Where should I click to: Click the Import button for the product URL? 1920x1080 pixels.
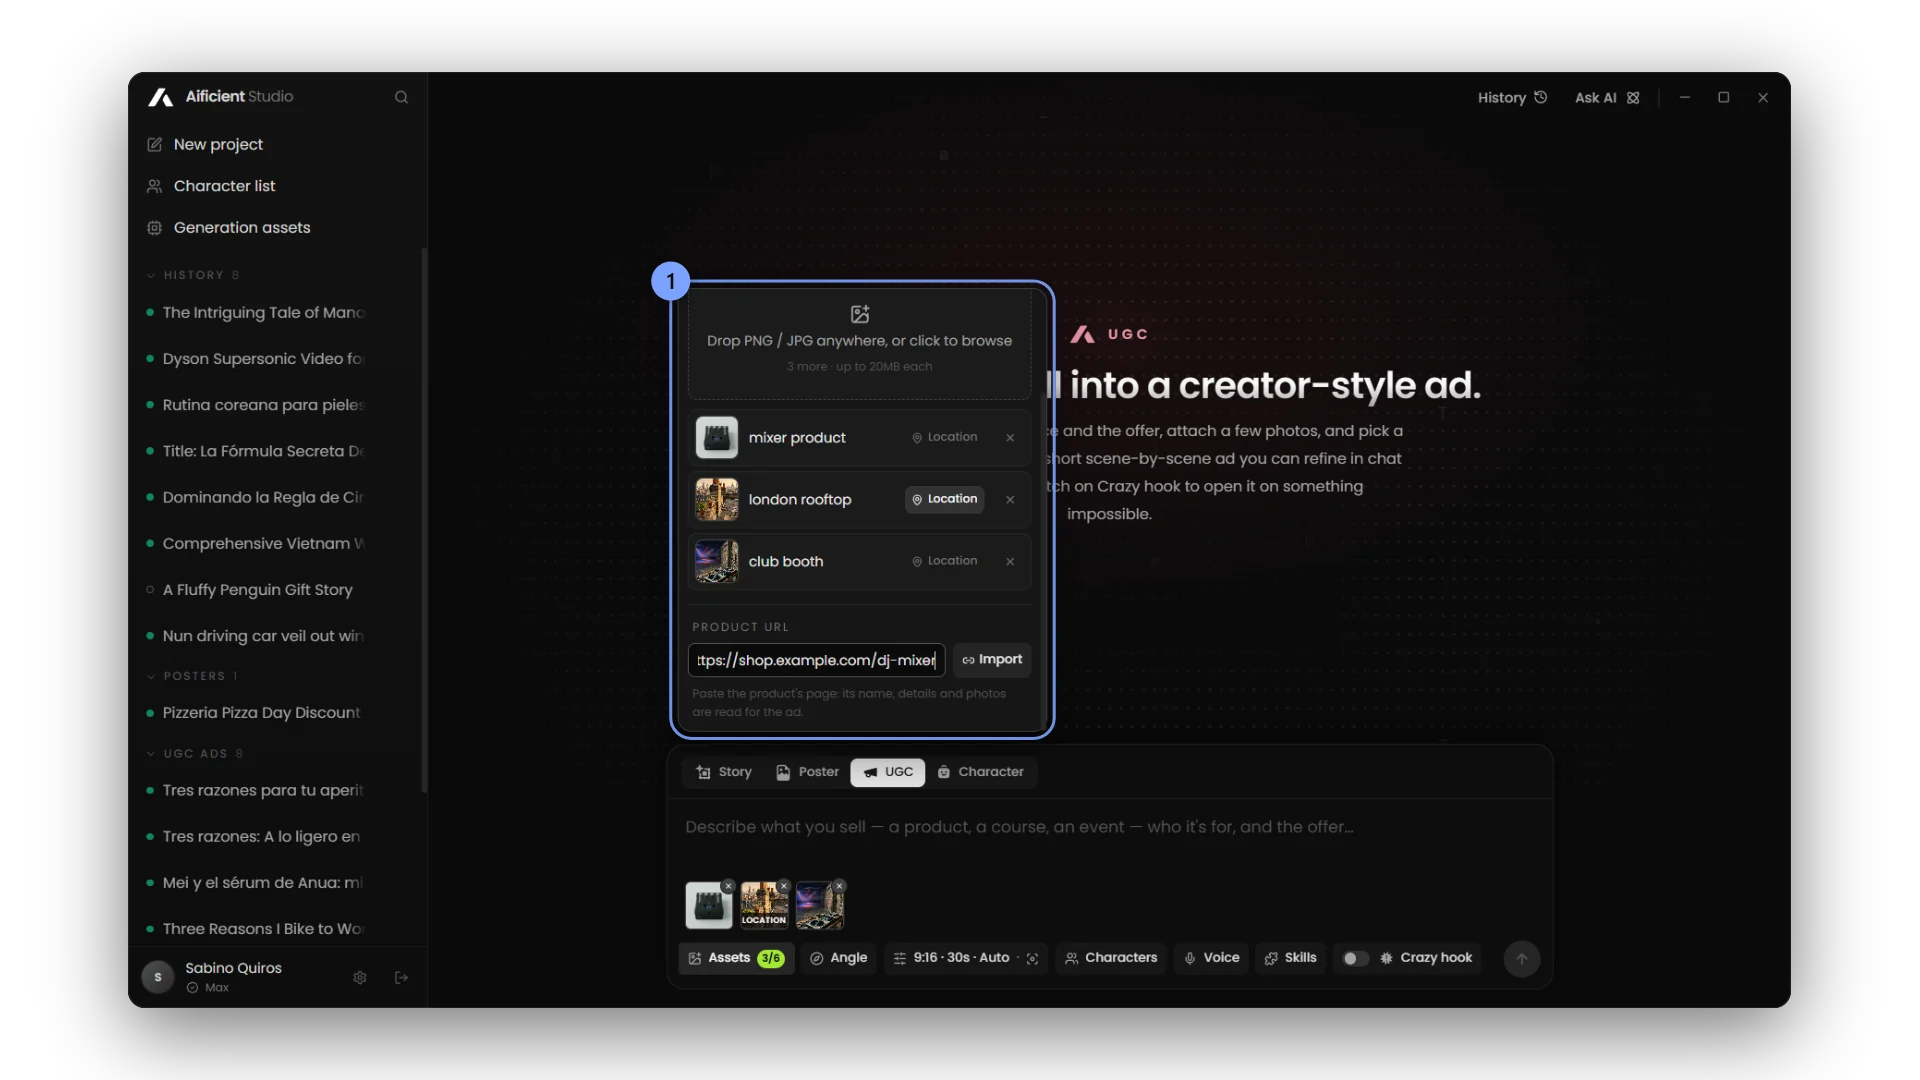point(992,660)
